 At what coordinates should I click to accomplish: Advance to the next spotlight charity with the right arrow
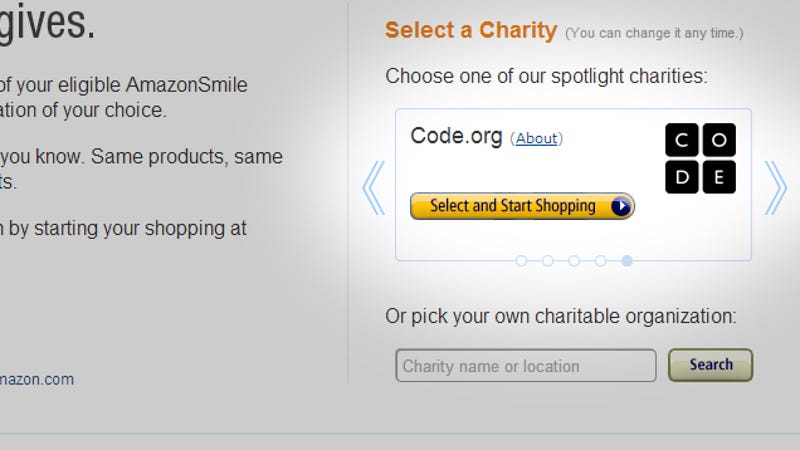point(776,188)
